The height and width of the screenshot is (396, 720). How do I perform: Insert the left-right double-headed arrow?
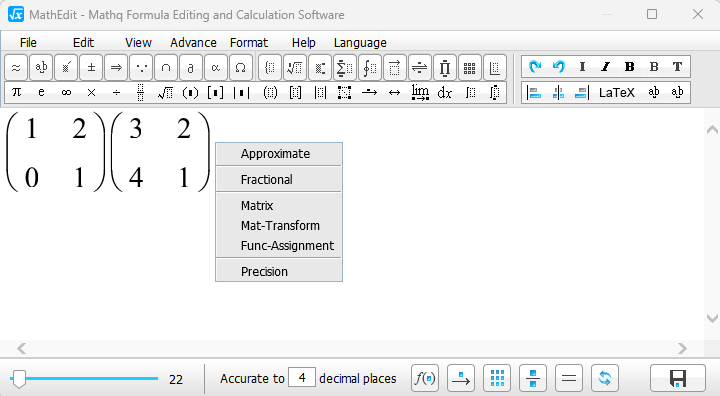pyautogui.click(x=394, y=92)
